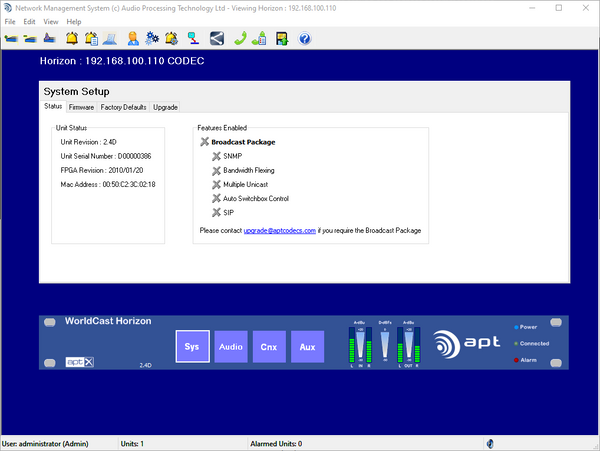Click the WorldCast Horizon device title
Image resolution: width=600 pixels, height=451 pixels.
108,321
